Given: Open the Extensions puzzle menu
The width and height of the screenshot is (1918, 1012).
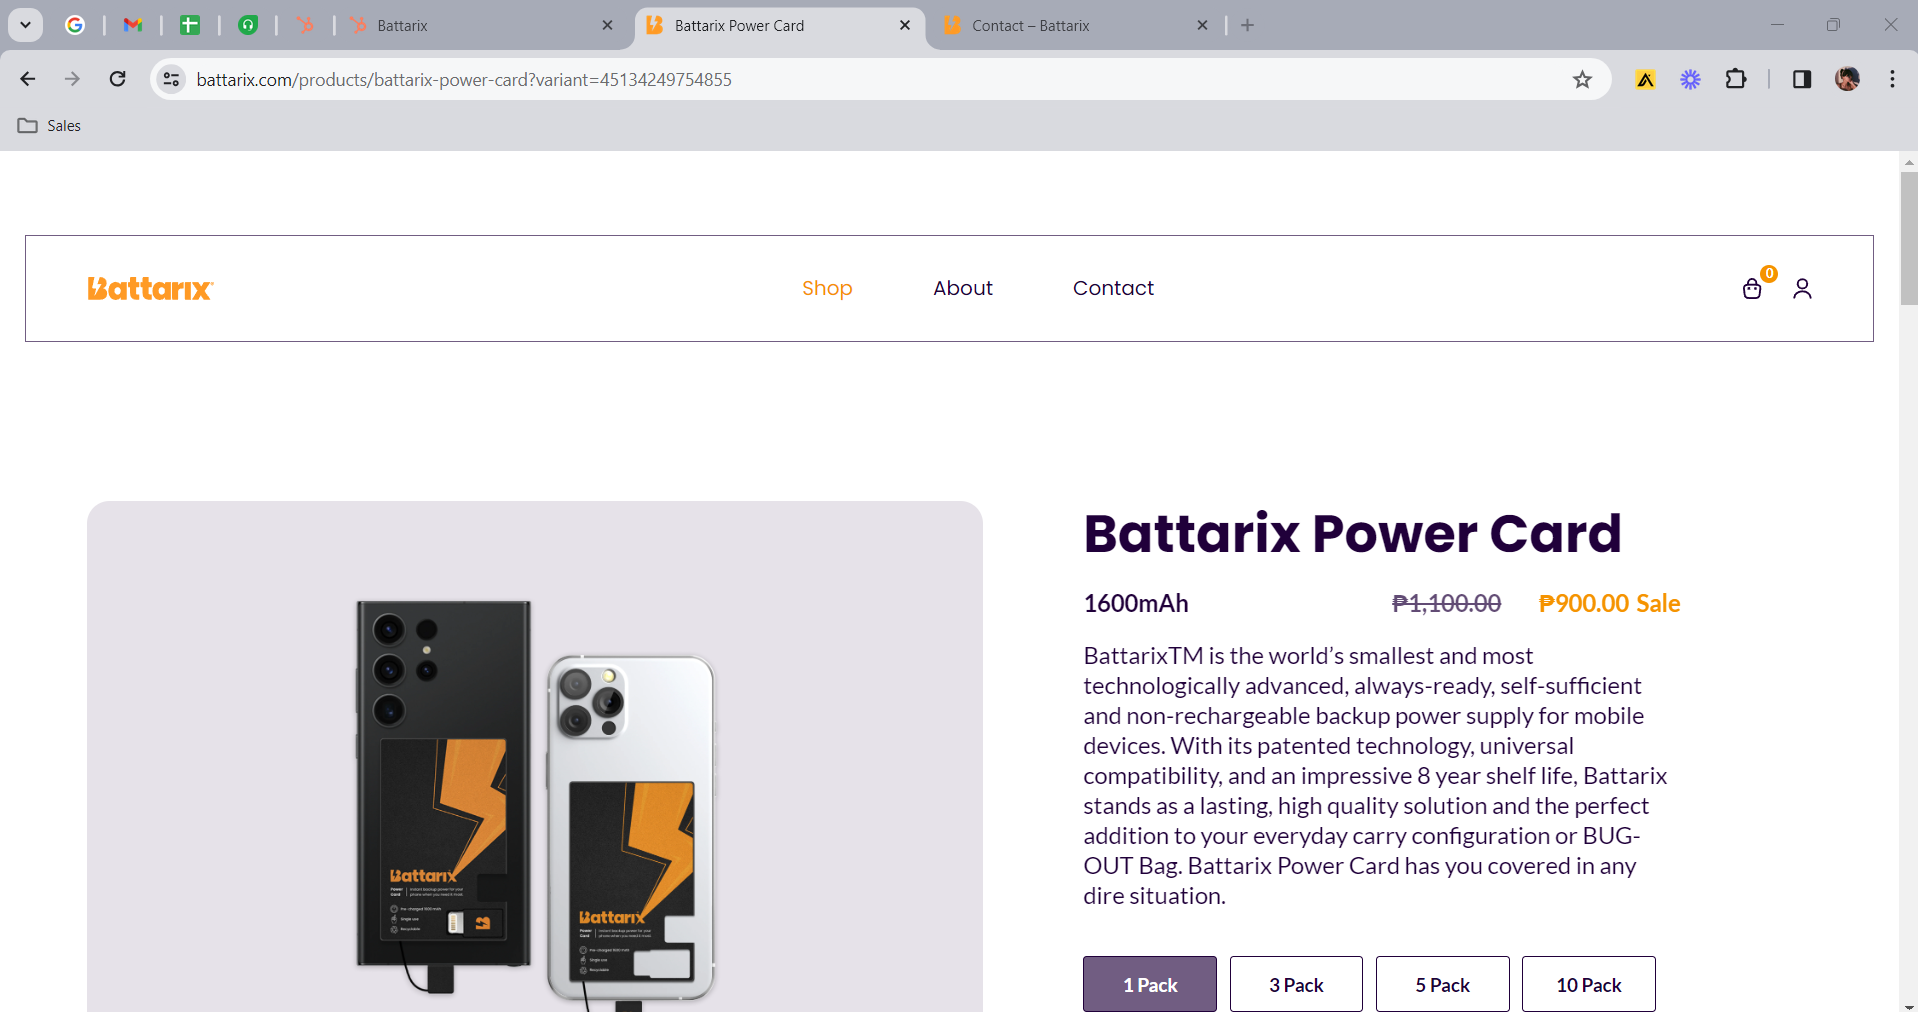Looking at the screenshot, I should (x=1736, y=79).
